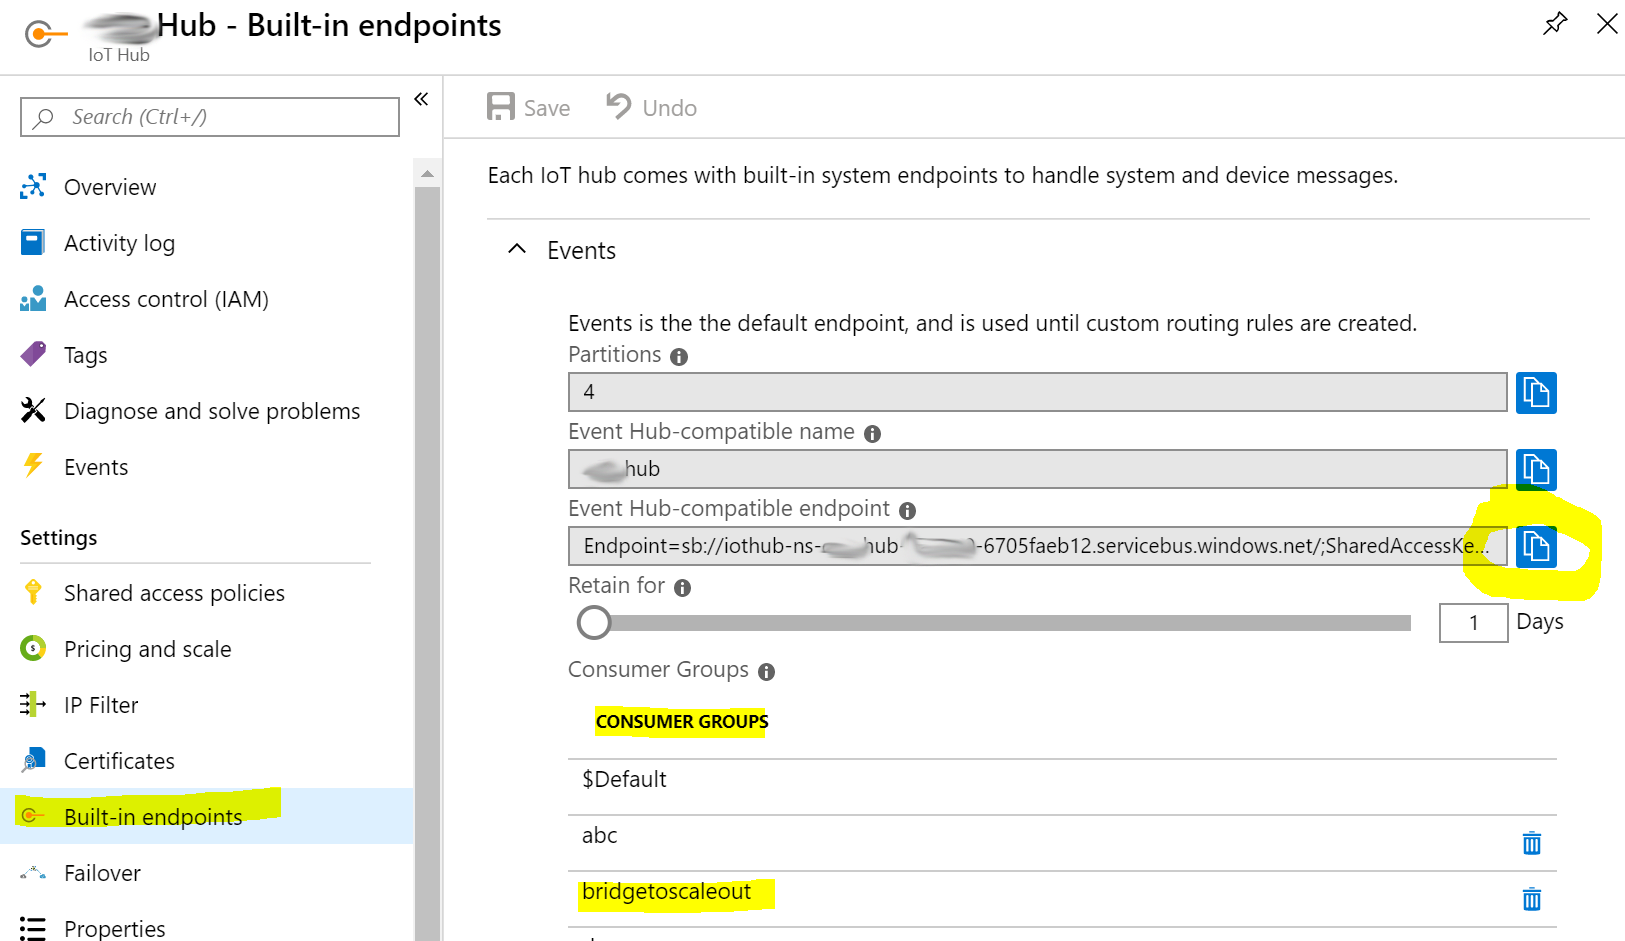
Task: Click the IoT Hub icon in header
Action: coord(44,35)
